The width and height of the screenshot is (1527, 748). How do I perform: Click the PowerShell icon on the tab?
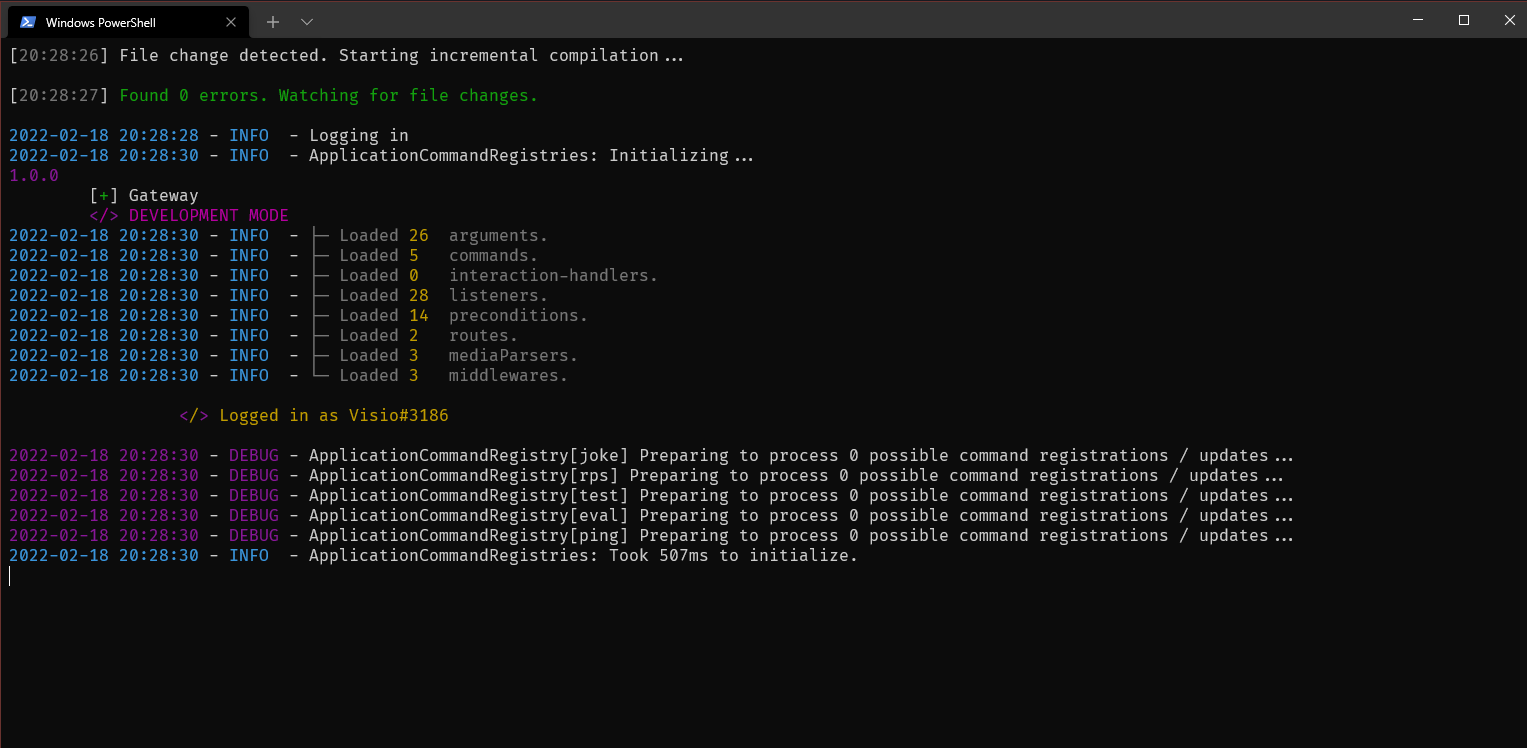tap(29, 20)
